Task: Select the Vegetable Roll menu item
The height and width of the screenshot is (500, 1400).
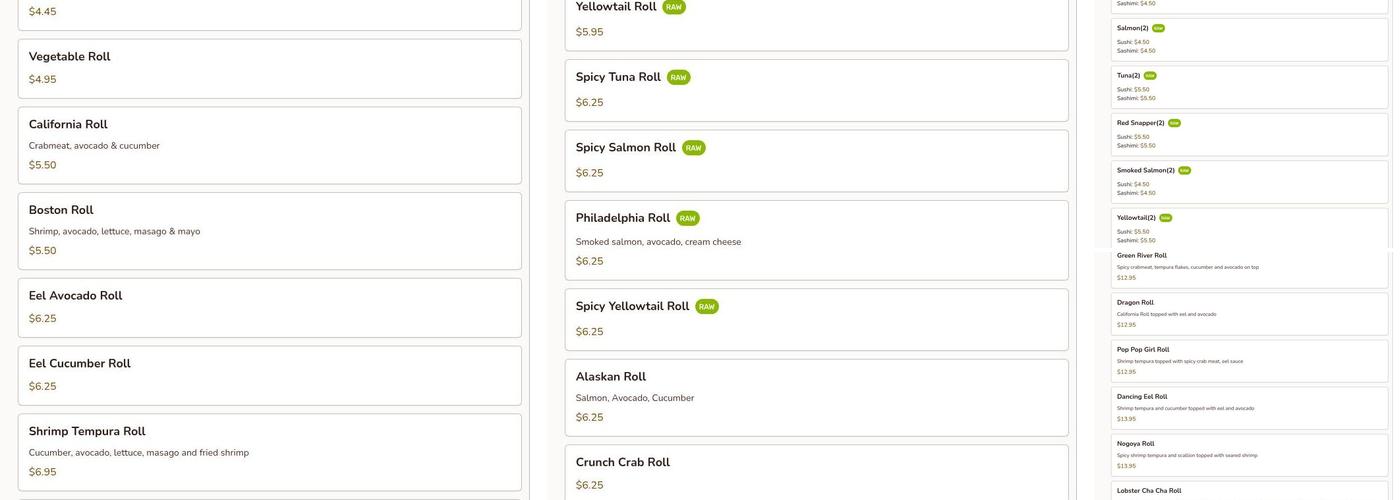Action: (x=269, y=68)
